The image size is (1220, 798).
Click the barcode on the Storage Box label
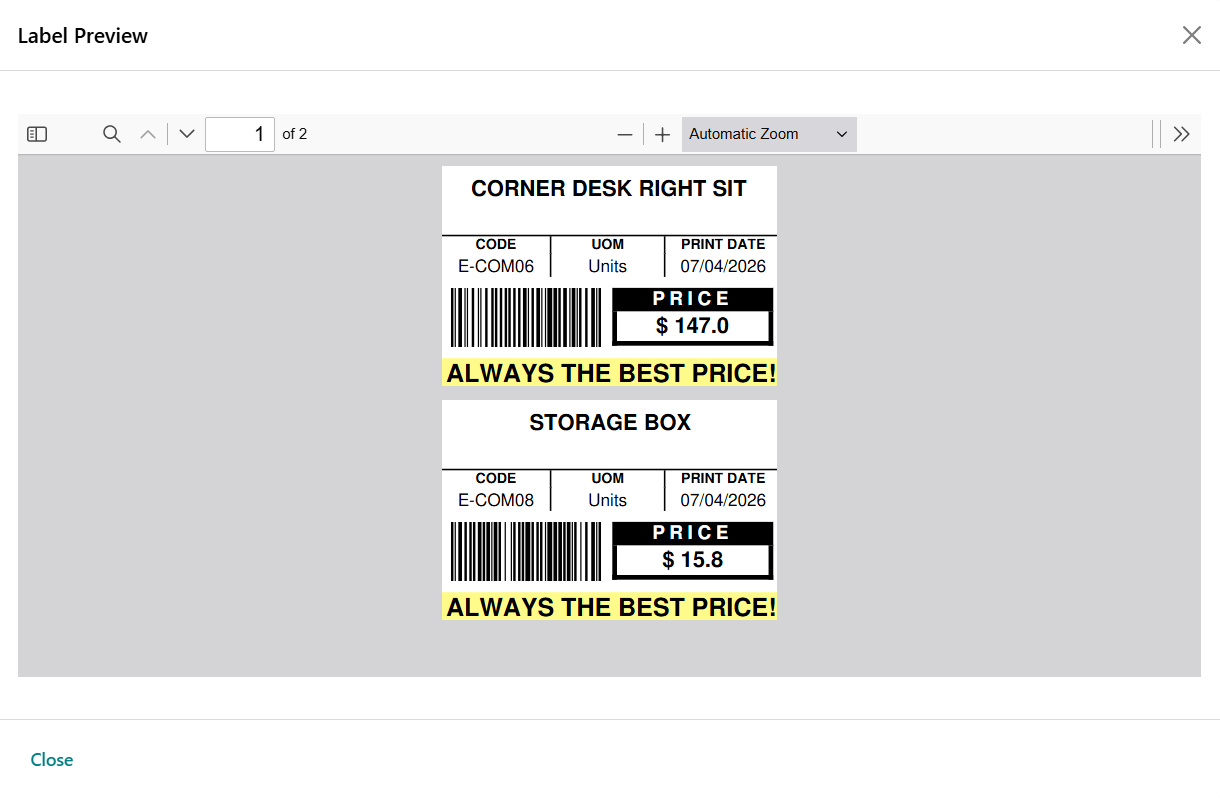(526, 551)
